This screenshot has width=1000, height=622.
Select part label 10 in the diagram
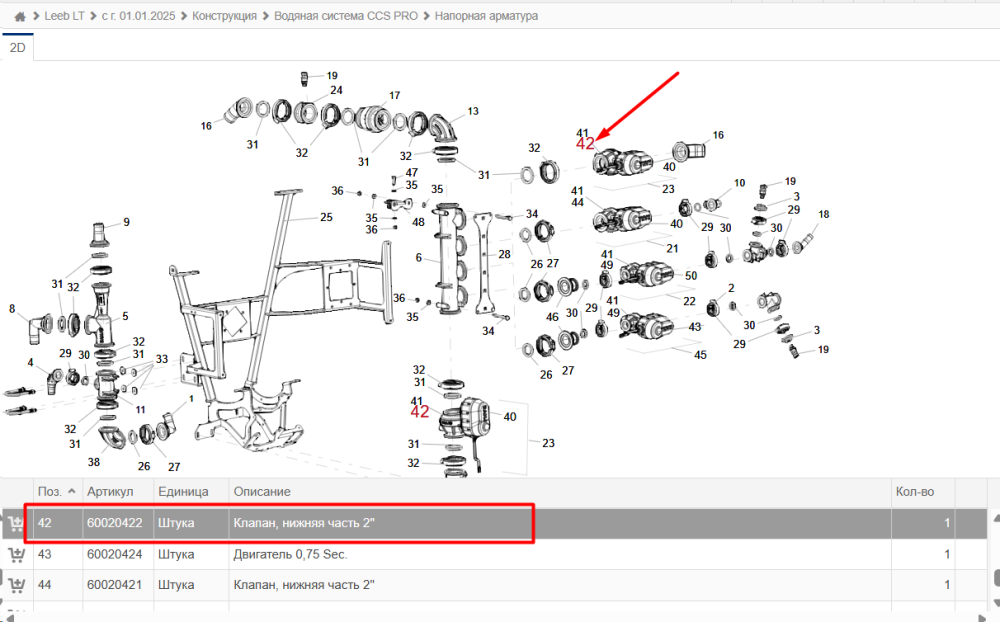pyautogui.click(x=739, y=184)
